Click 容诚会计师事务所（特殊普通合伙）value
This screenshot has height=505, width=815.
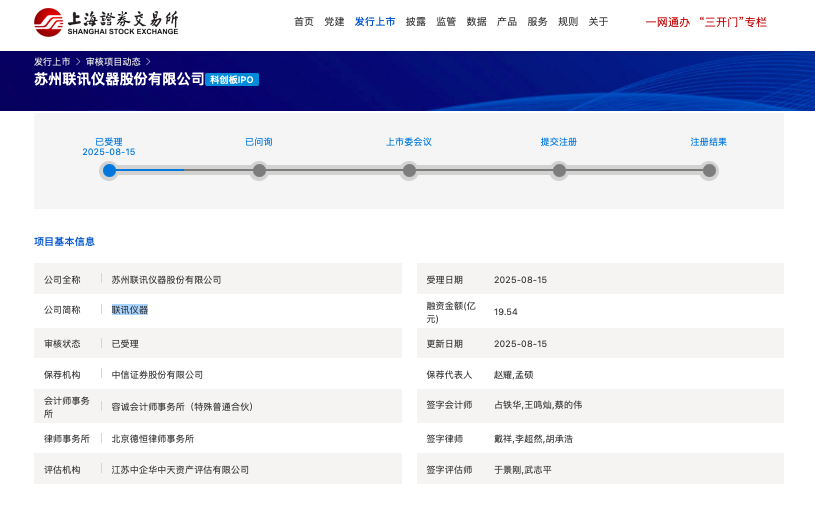tap(182, 407)
